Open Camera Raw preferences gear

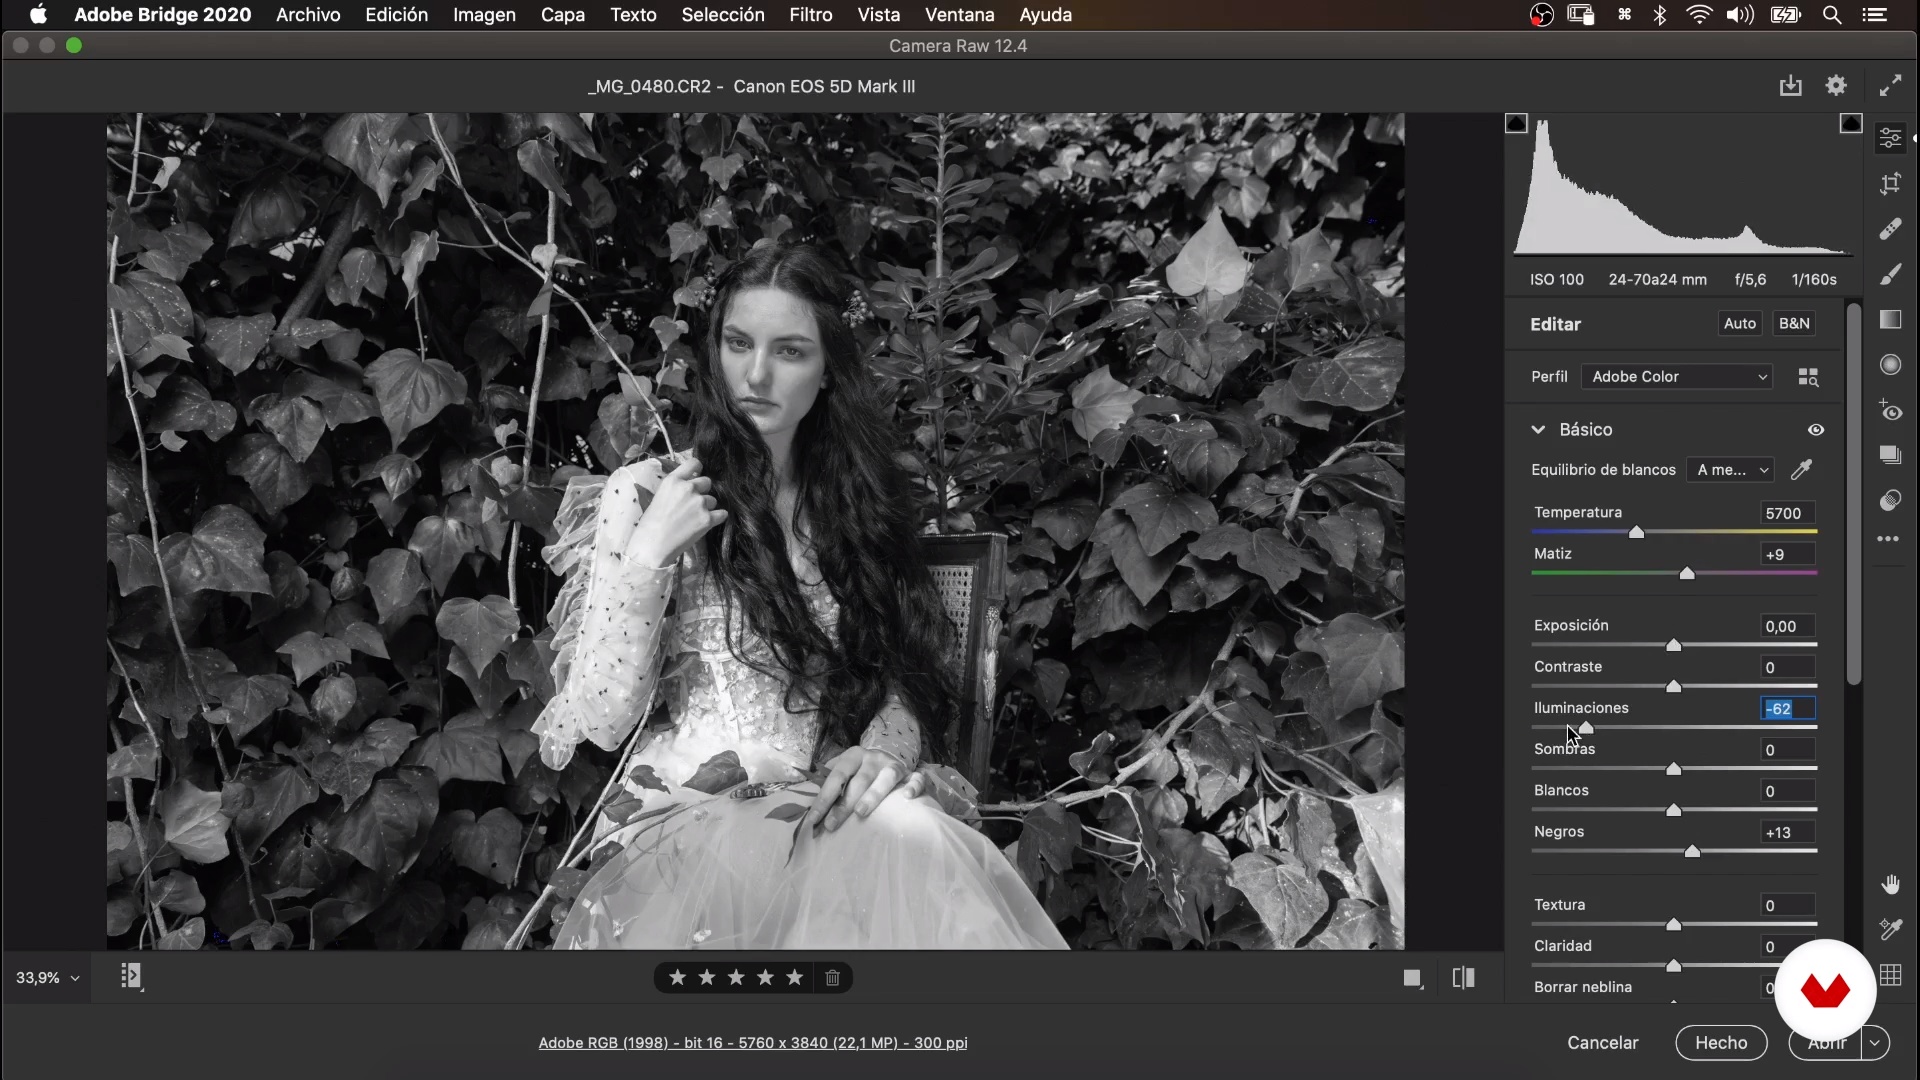1836,86
